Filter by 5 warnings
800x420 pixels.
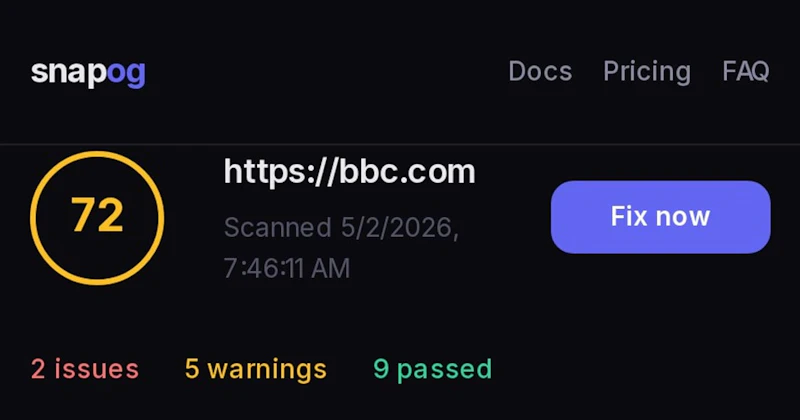[x=256, y=369]
